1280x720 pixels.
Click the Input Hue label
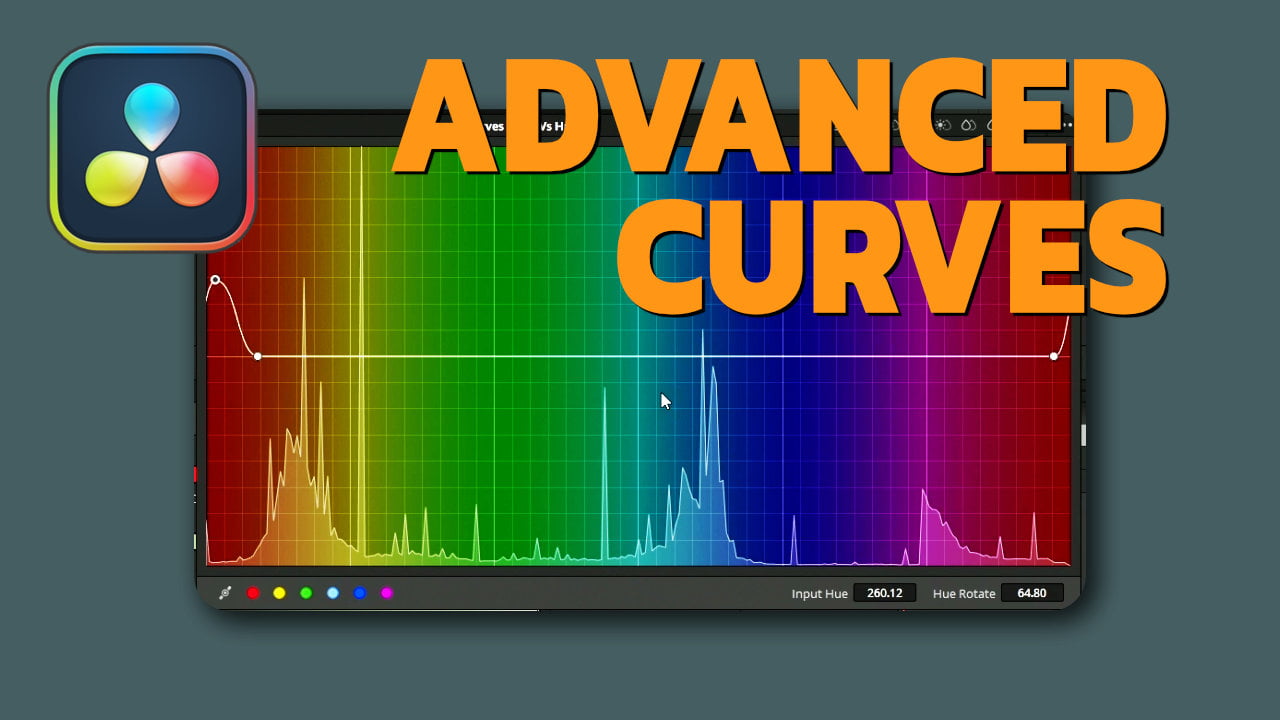pyautogui.click(x=820, y=594)
